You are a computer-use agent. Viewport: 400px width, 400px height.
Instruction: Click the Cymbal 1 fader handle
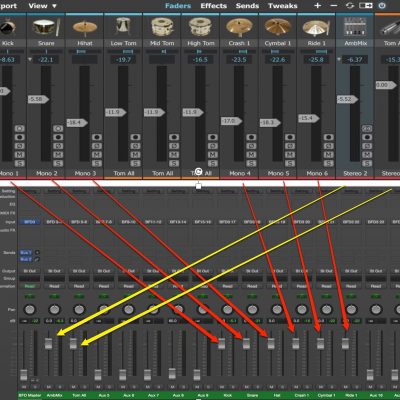(270, 123)
